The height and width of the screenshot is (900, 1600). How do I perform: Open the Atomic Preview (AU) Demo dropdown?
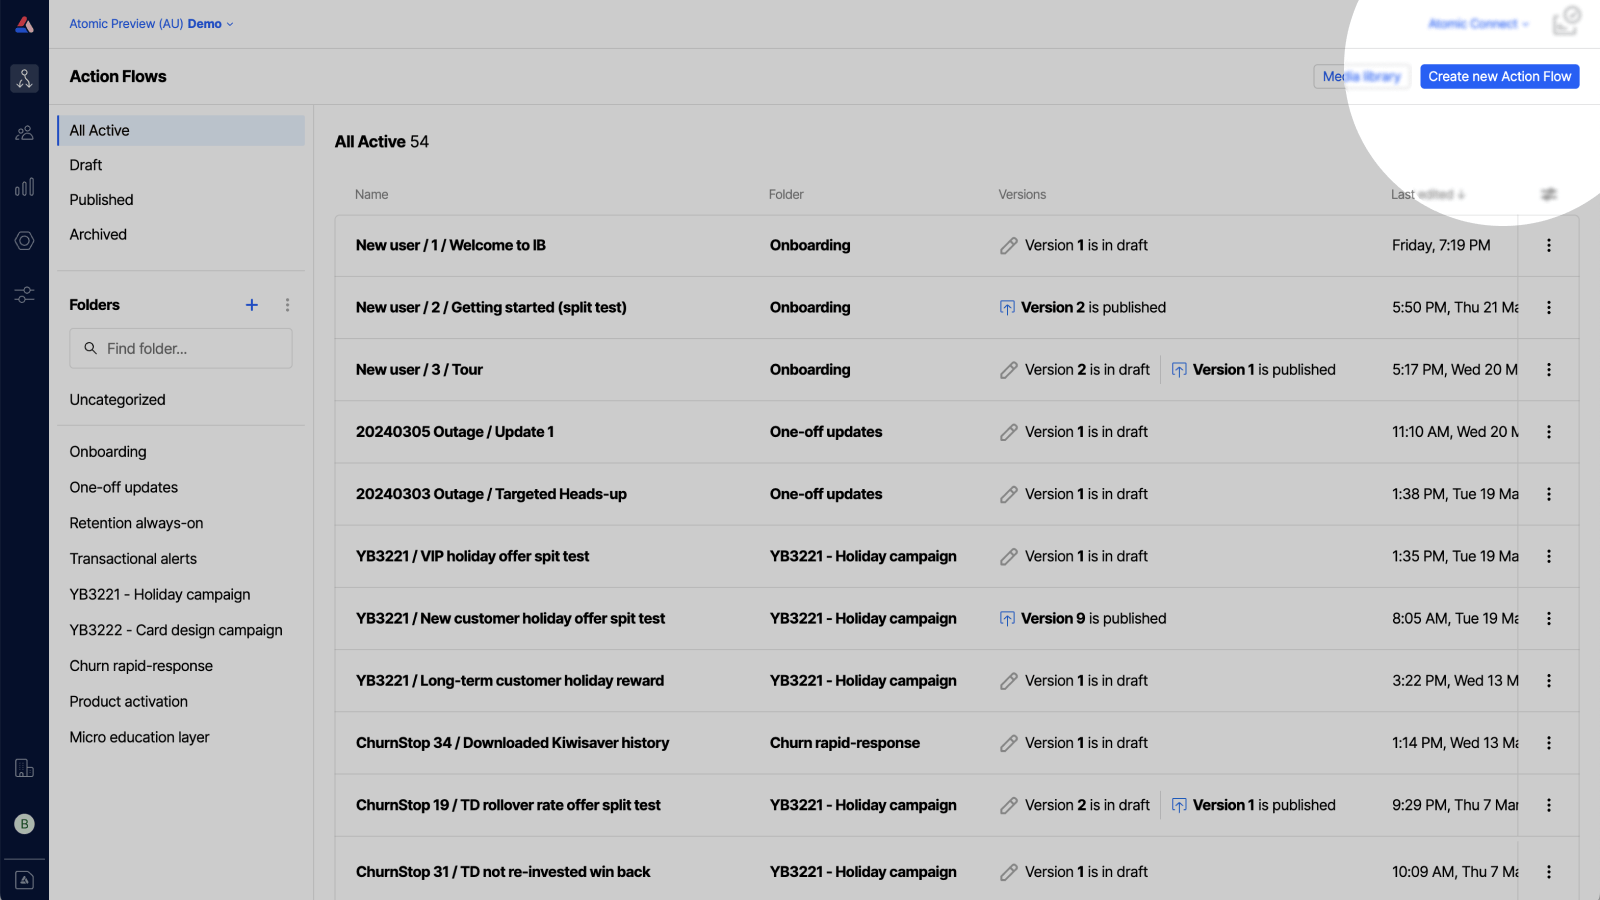coord(151,24)
